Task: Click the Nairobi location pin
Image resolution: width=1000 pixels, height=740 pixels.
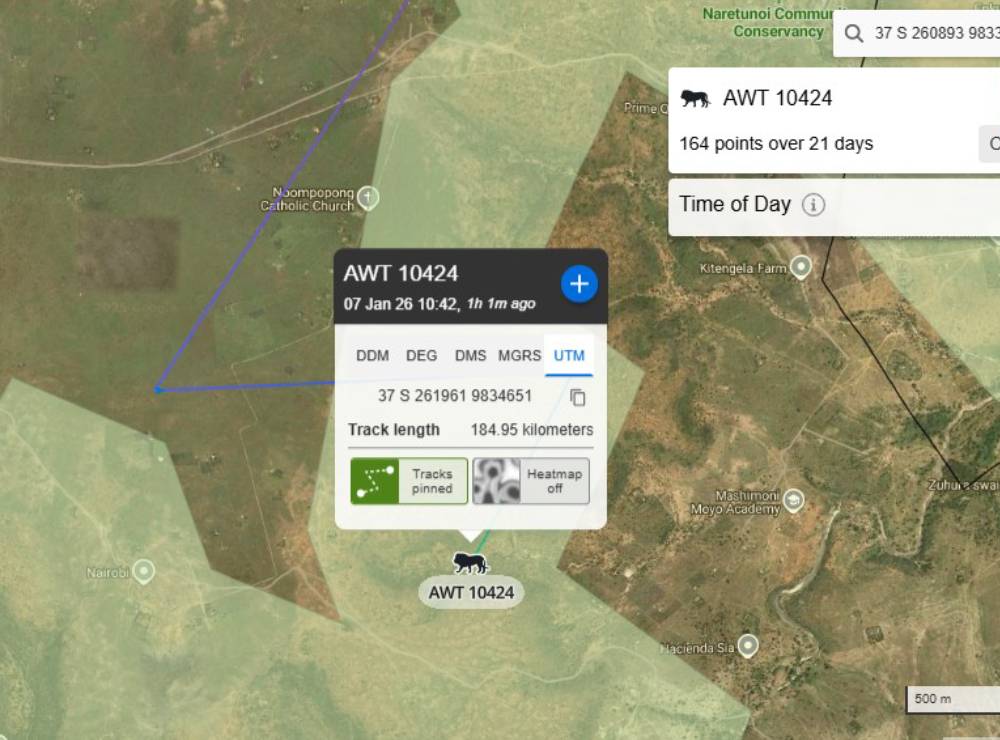Action: 144,572
